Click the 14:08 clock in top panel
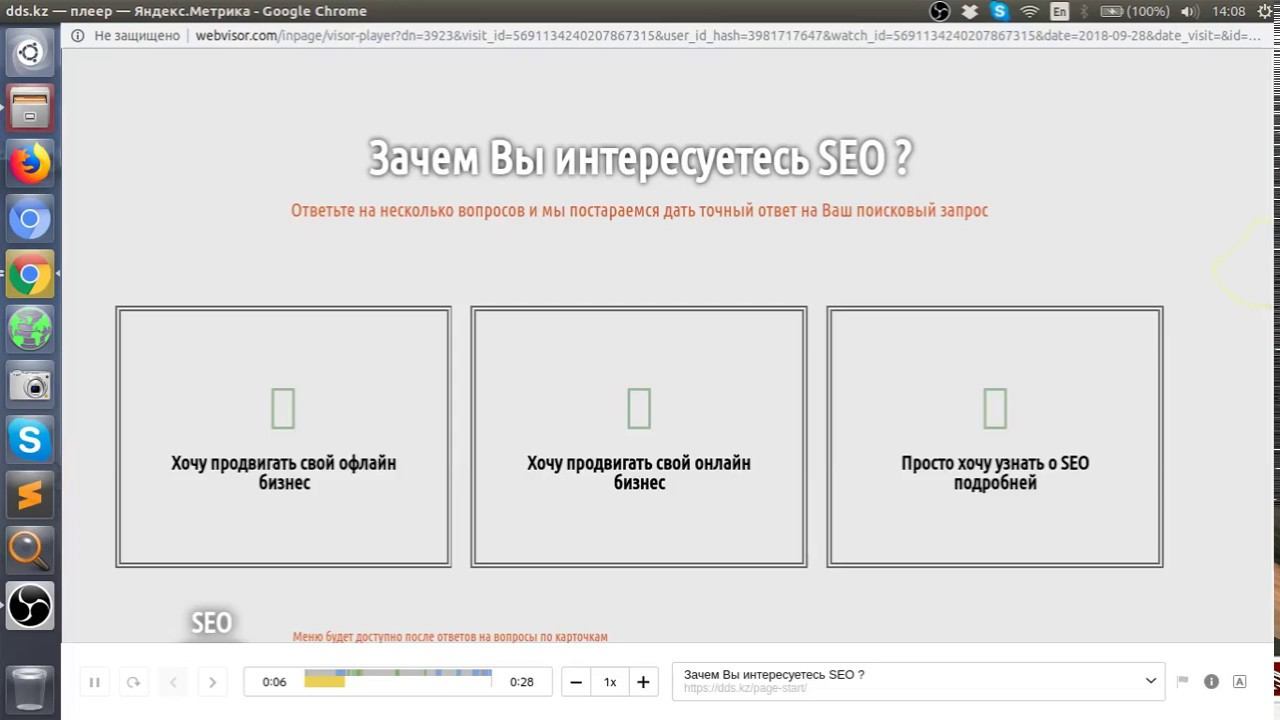Screen dimensions: 1280x720 [x=1228, y=11]
